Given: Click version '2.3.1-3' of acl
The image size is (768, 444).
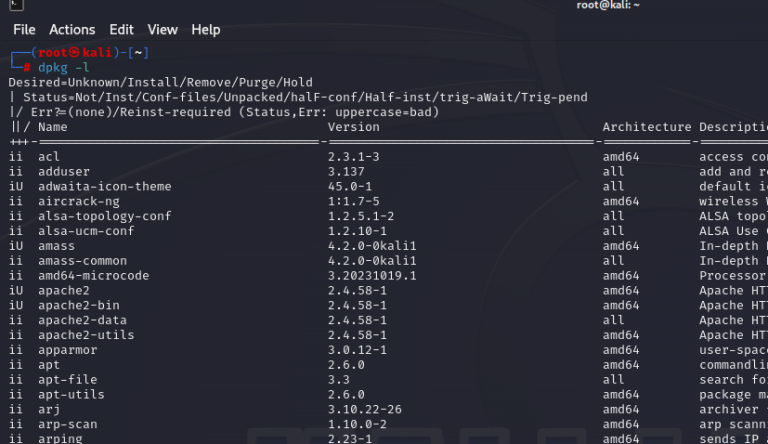Looking at the screenshot, I should [x=354, y=157].
